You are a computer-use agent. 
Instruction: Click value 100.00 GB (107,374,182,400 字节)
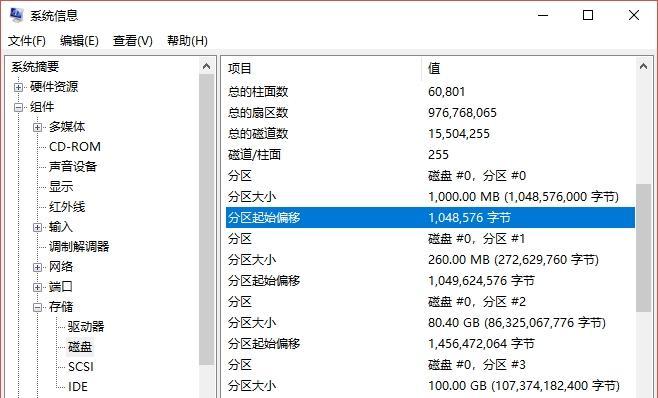click(x=524, y=386)
